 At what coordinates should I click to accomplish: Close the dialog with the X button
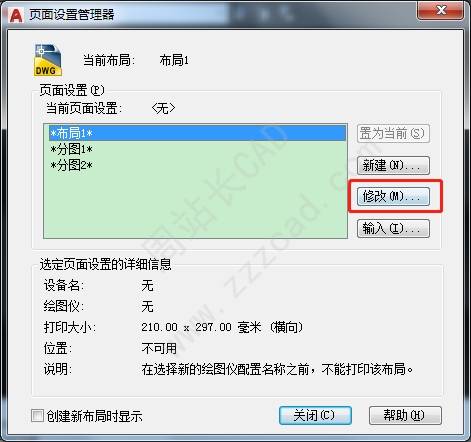441,11
